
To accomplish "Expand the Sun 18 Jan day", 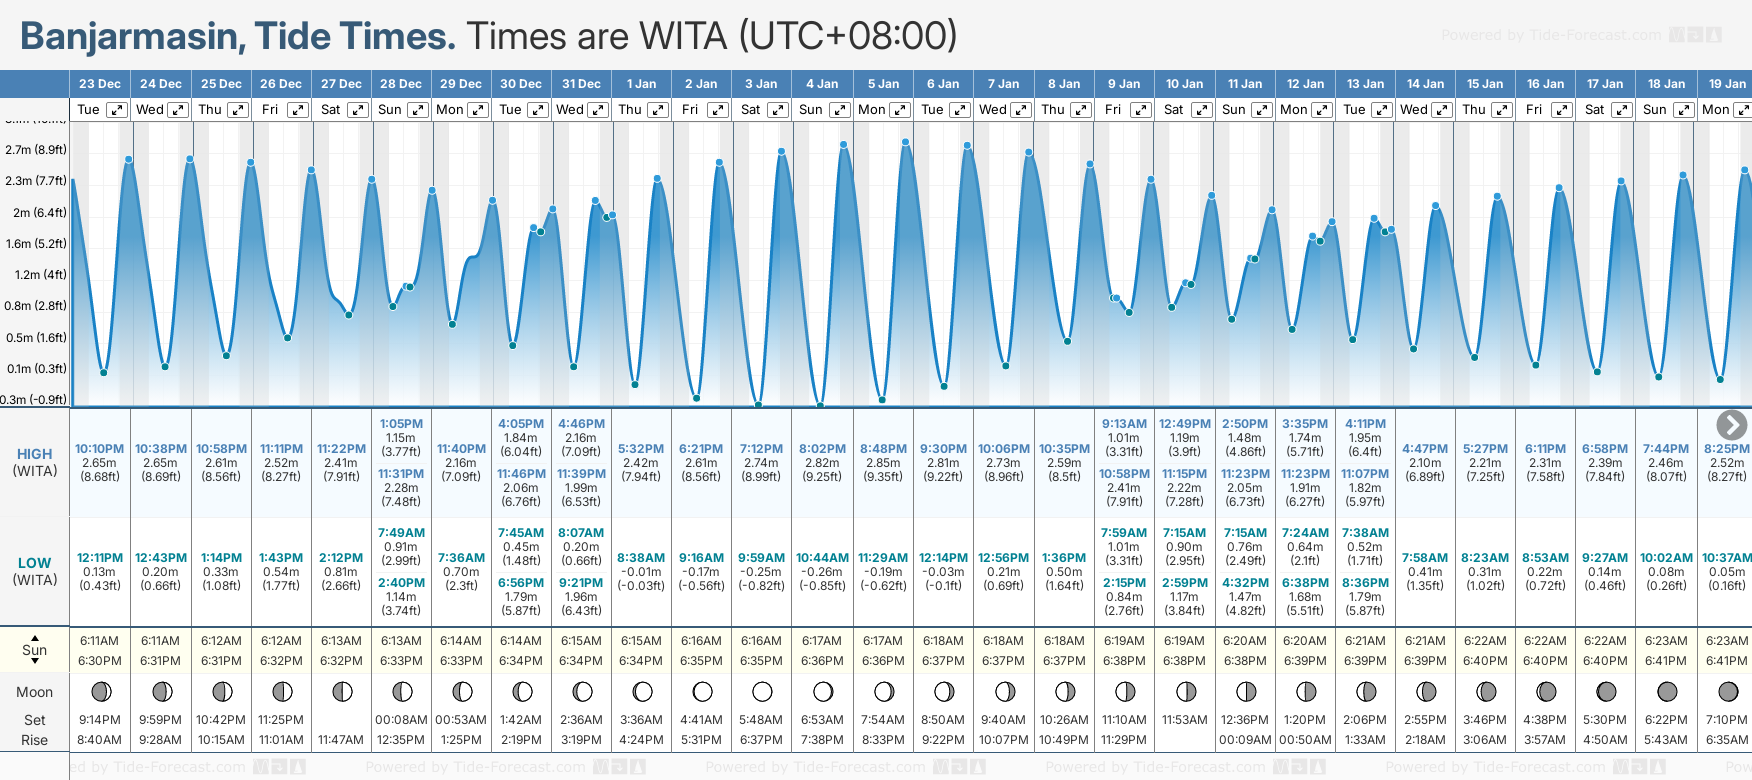I will 1683,110.
